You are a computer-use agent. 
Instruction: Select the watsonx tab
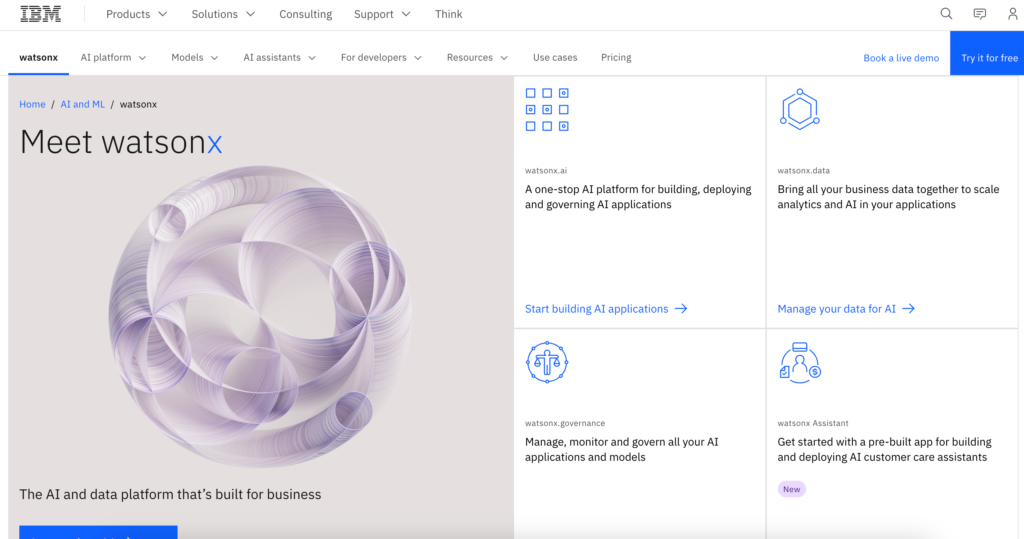coord(39,57)
